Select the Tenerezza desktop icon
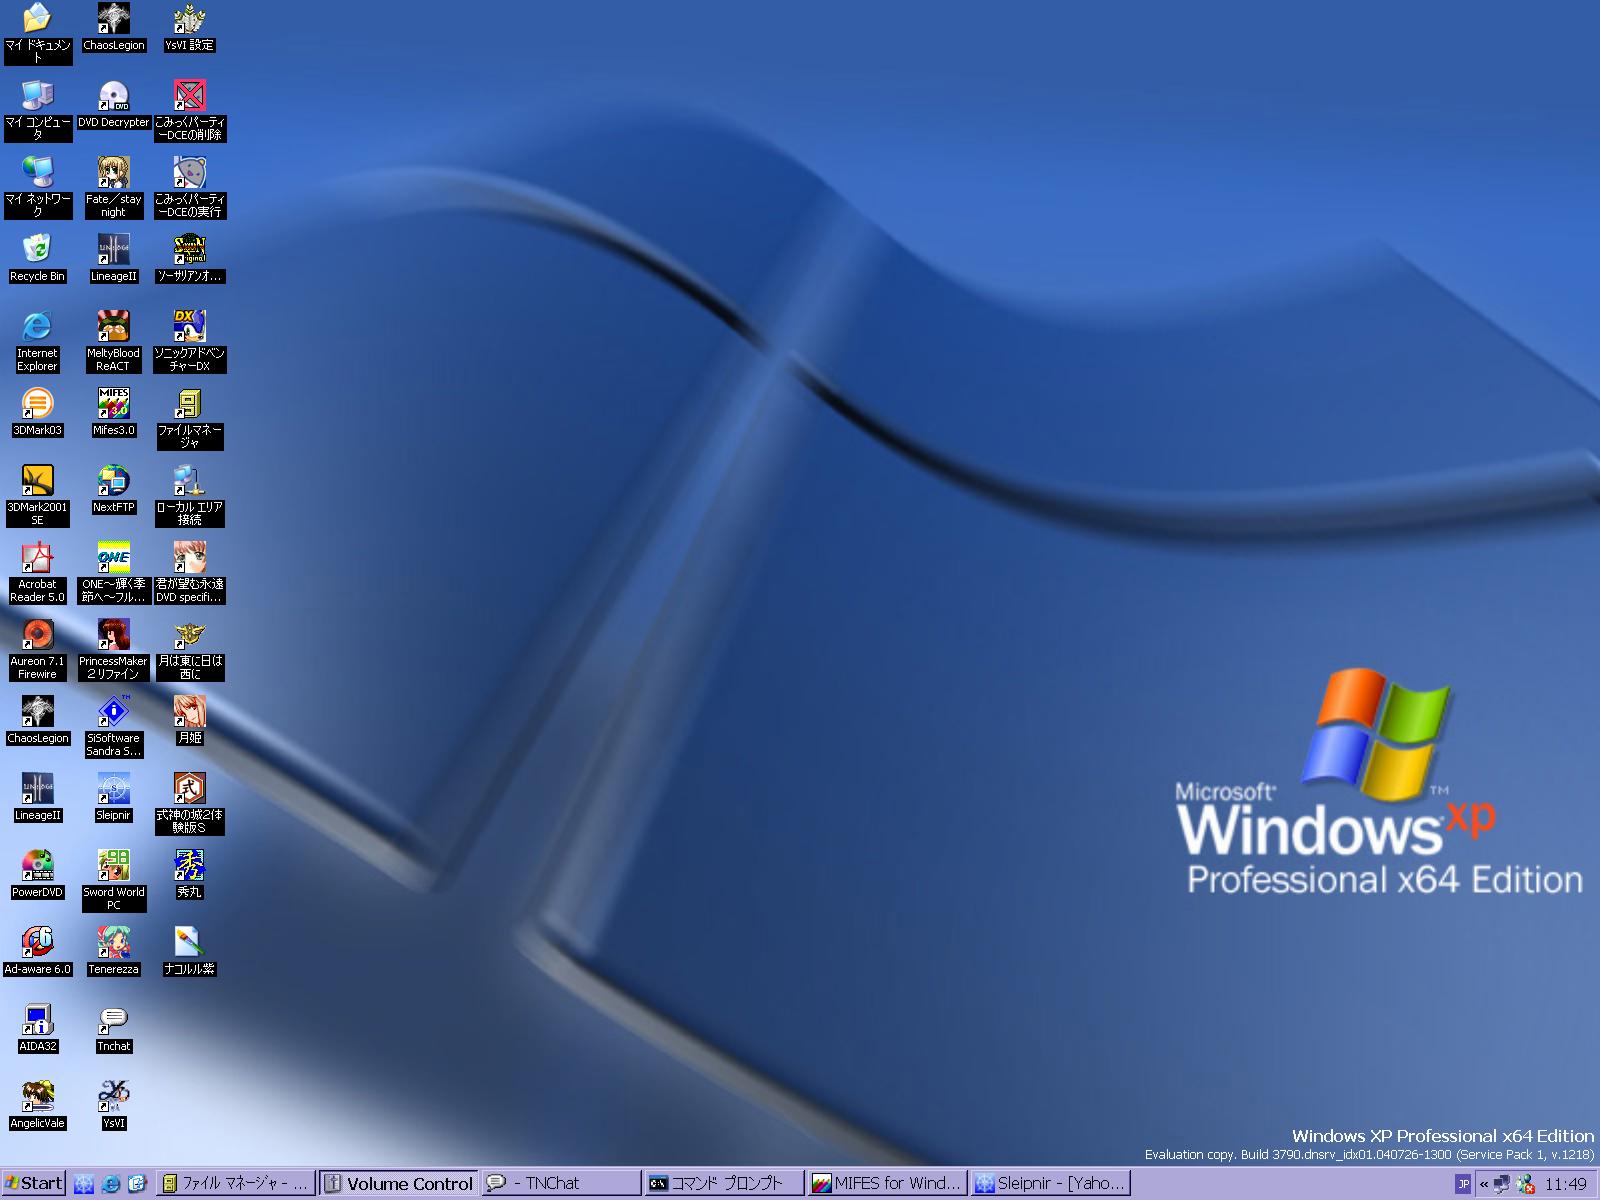Image resolution: width=1600 pixels, height=1200 pixels. pos(113,943)
